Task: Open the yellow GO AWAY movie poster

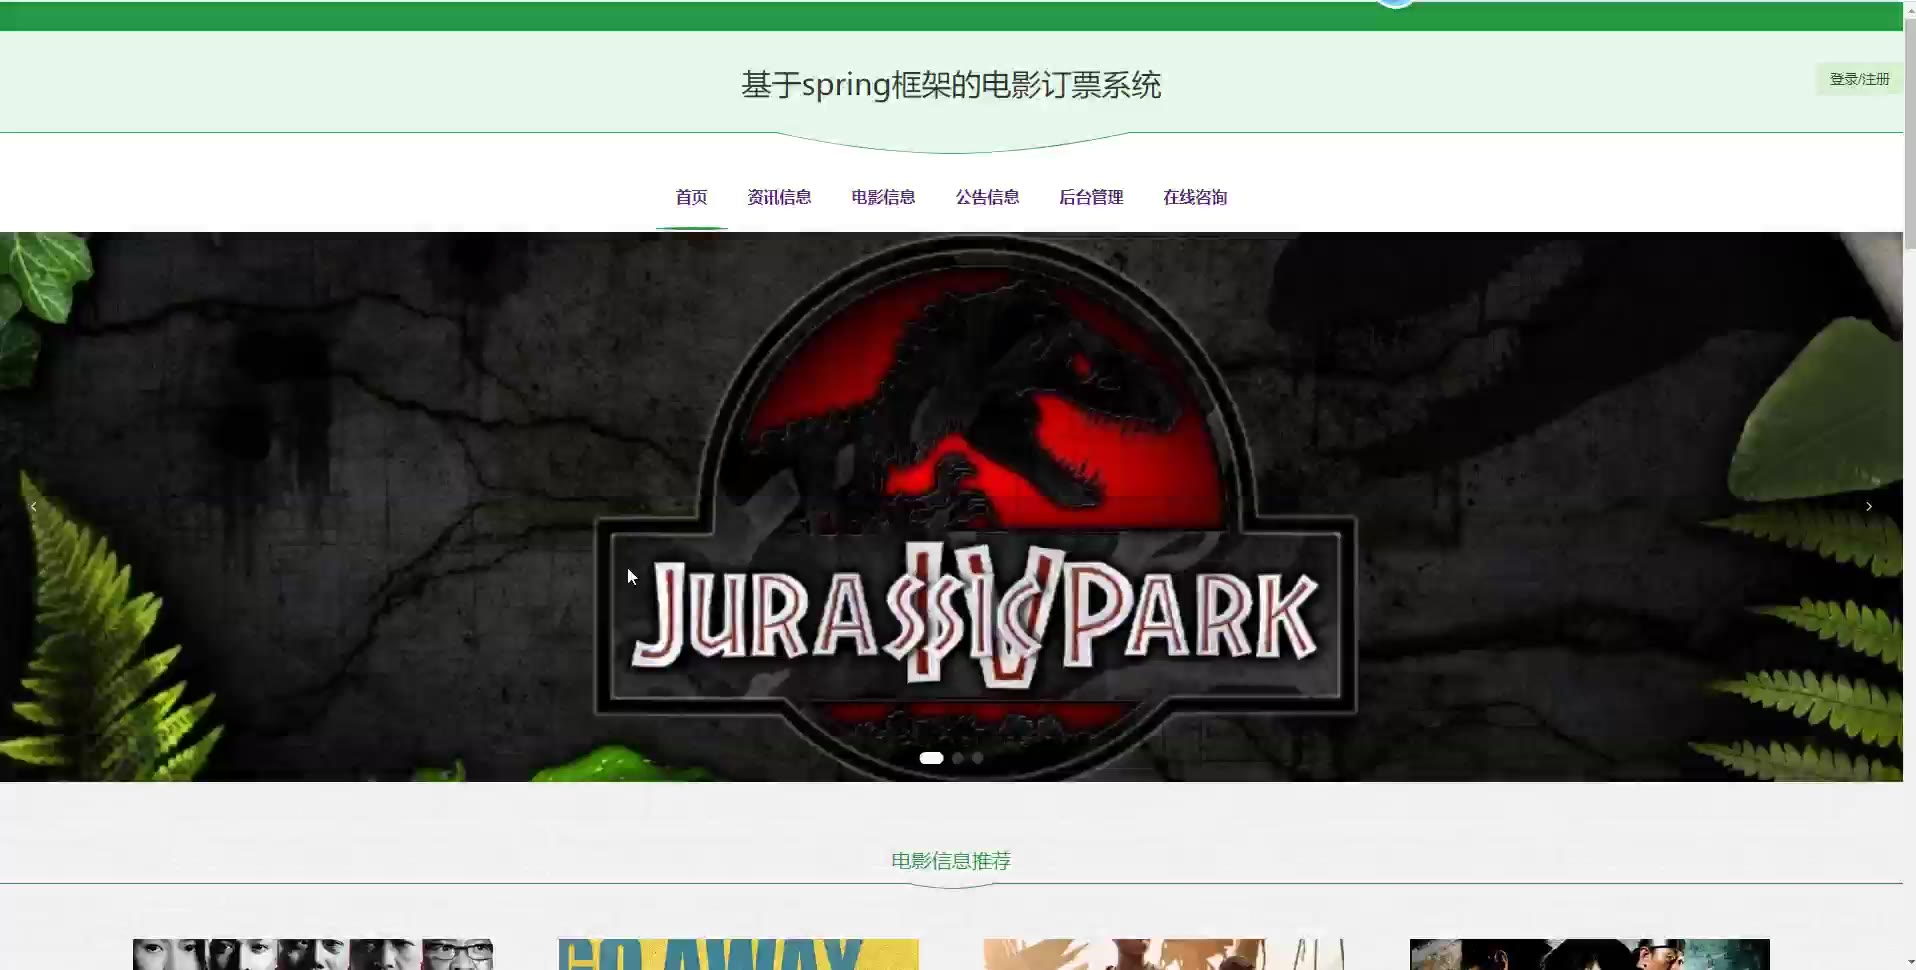Action: coord(738,954)
